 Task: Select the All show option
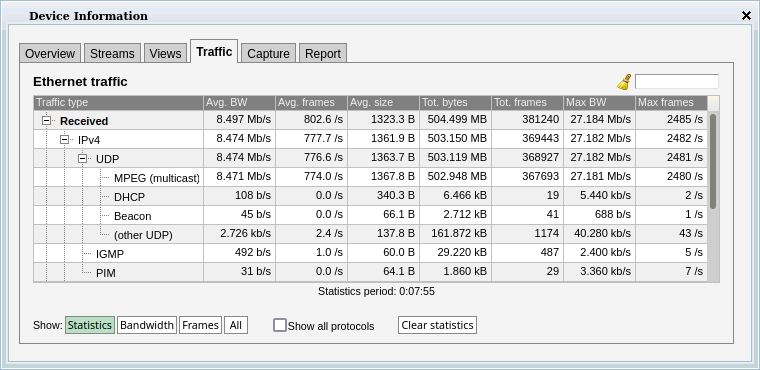(x=236, y=325)
